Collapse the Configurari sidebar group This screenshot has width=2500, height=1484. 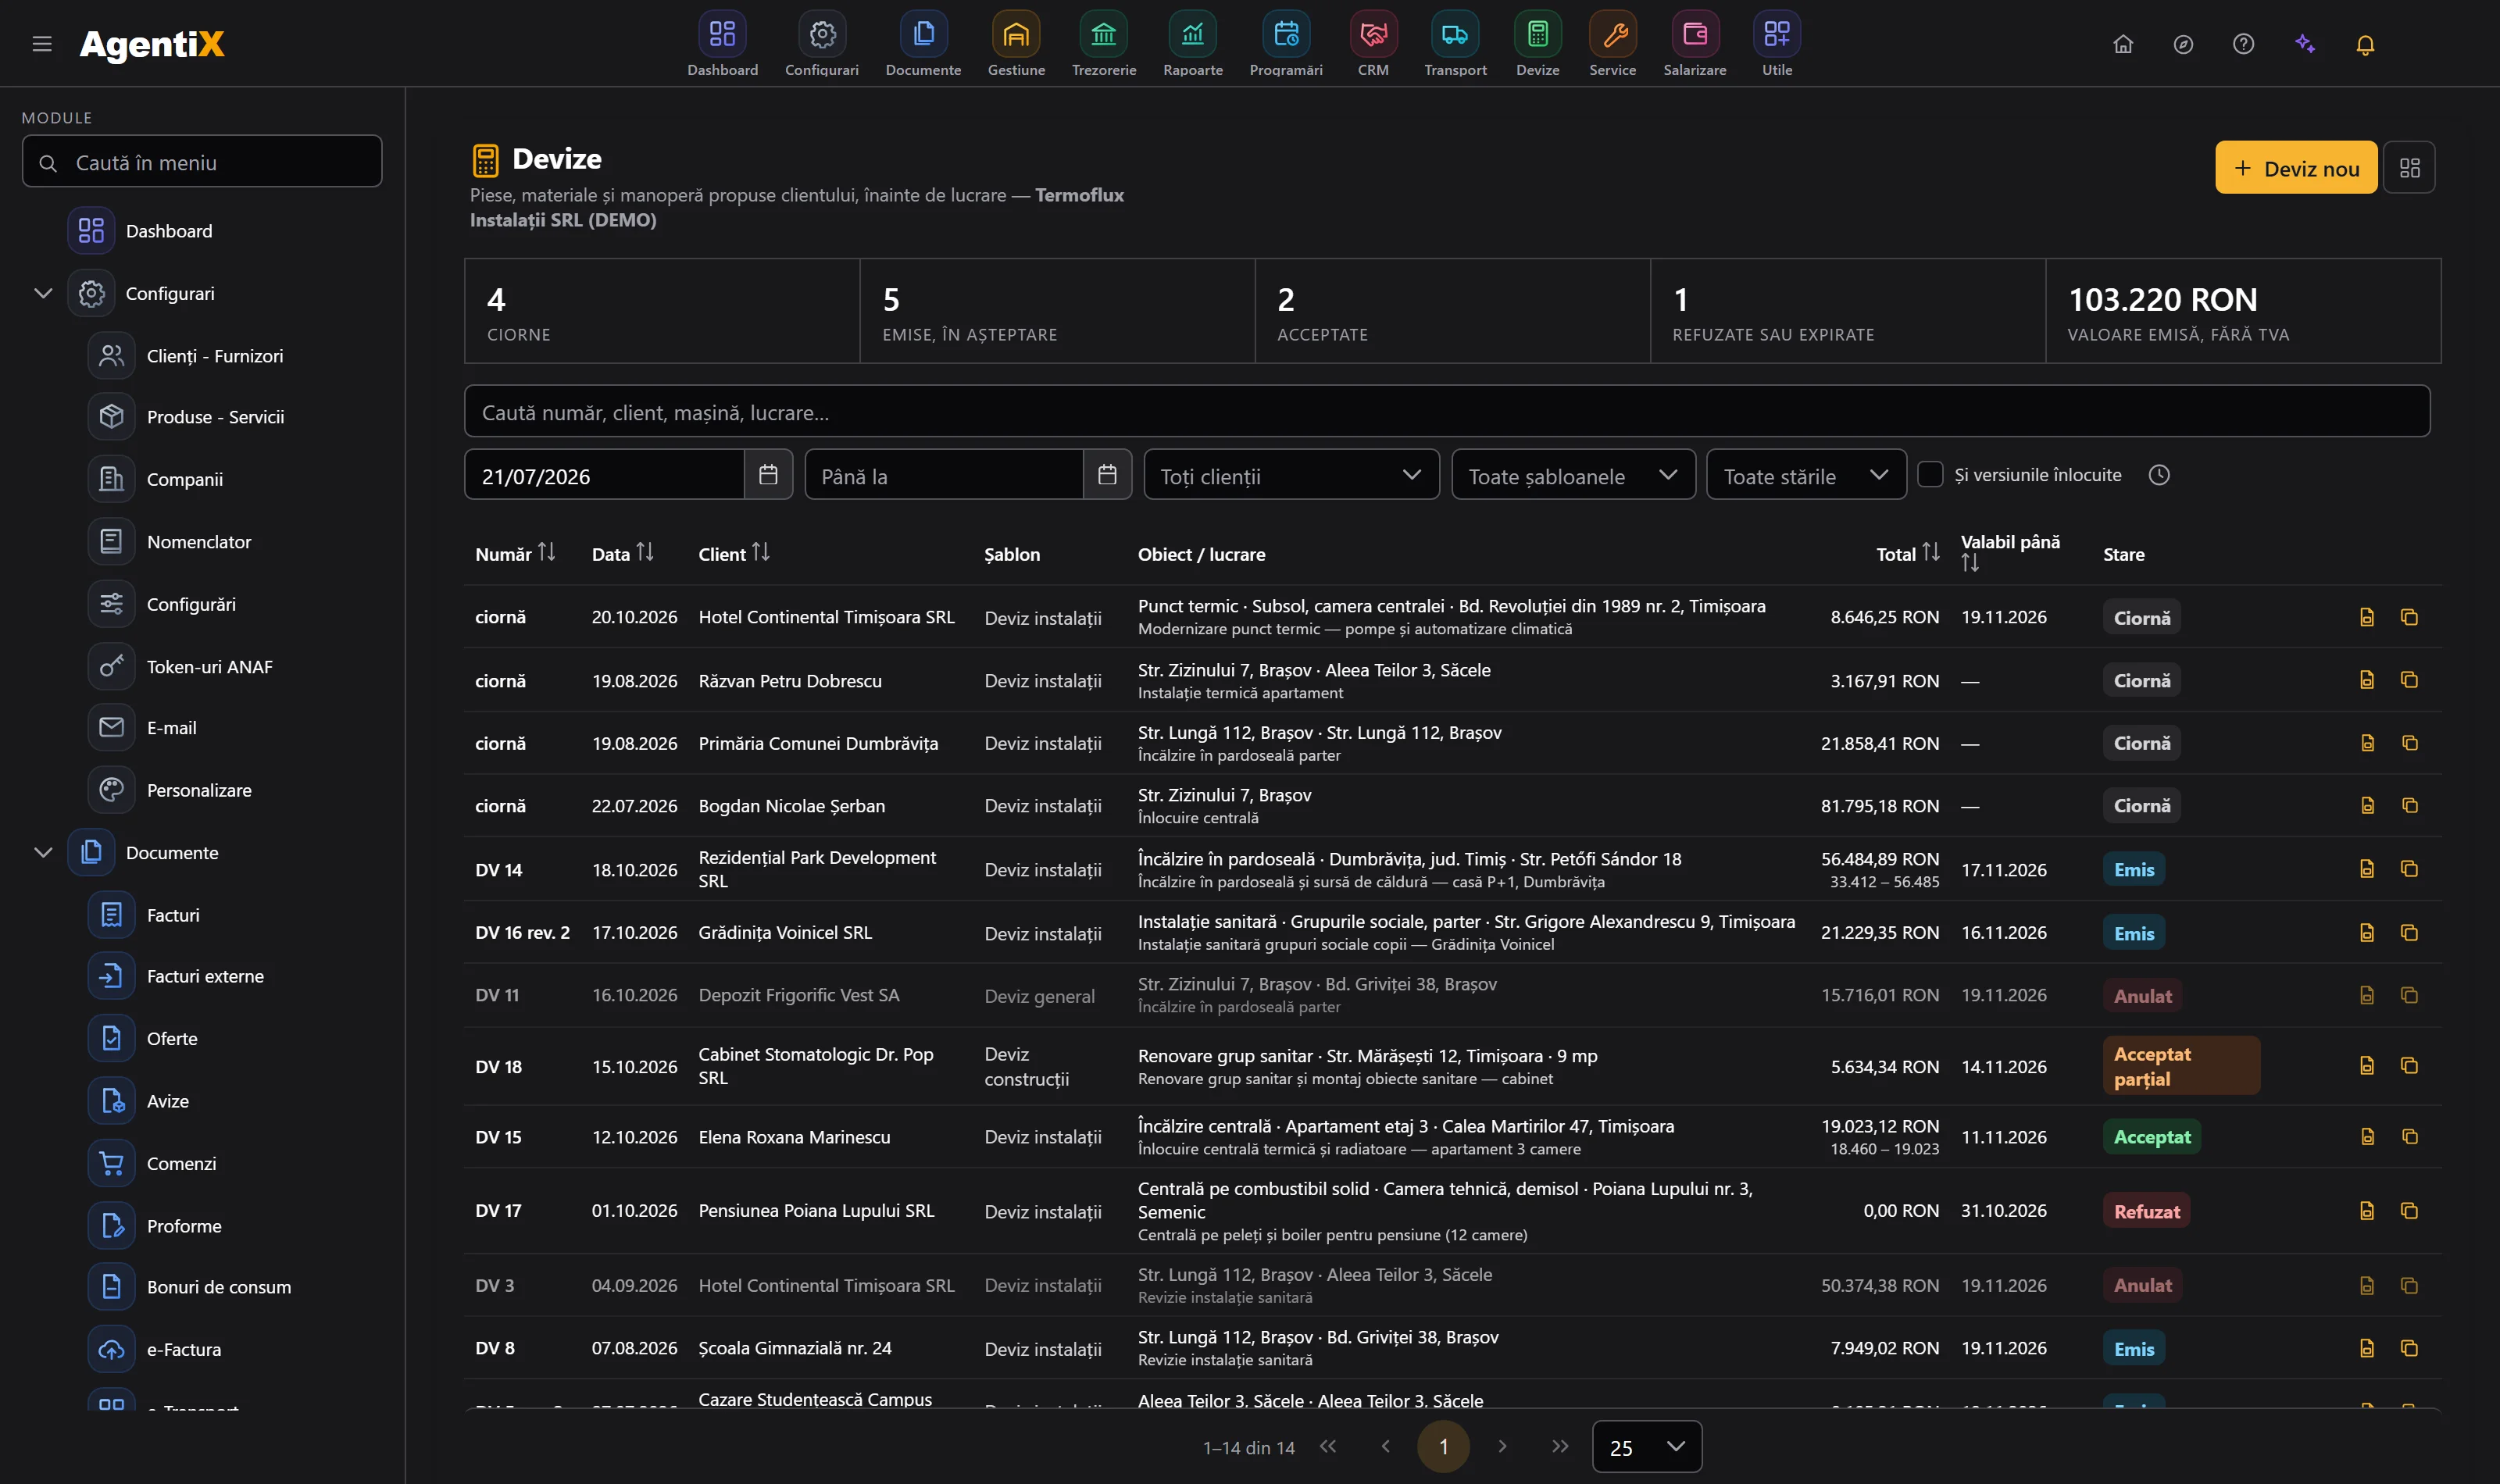(x=43, y=293)
